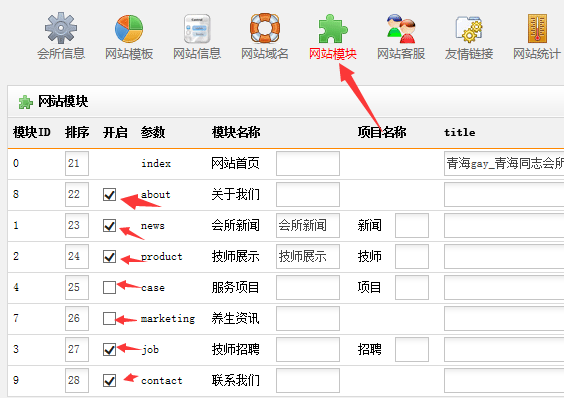Click the sort field with value 23

[x=77, y=225]
